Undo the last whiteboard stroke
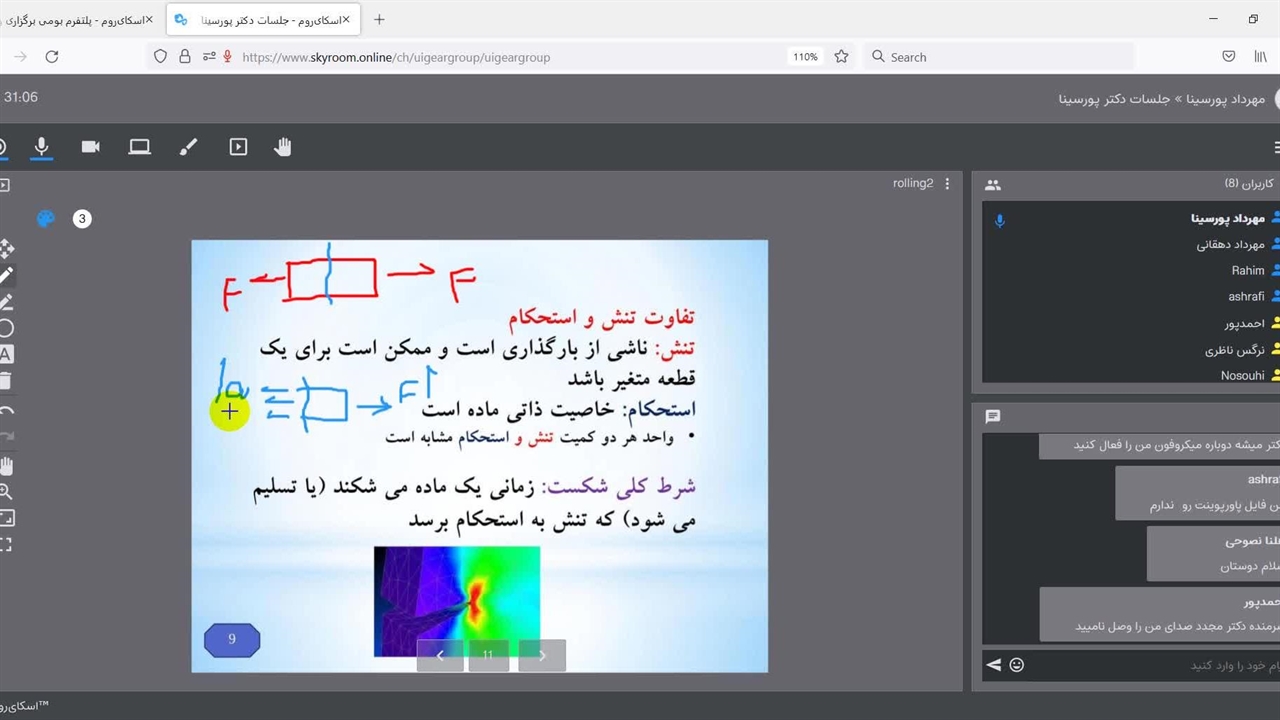The height and width of the screenshot is (720, 1280). click(x=6, y=410)
